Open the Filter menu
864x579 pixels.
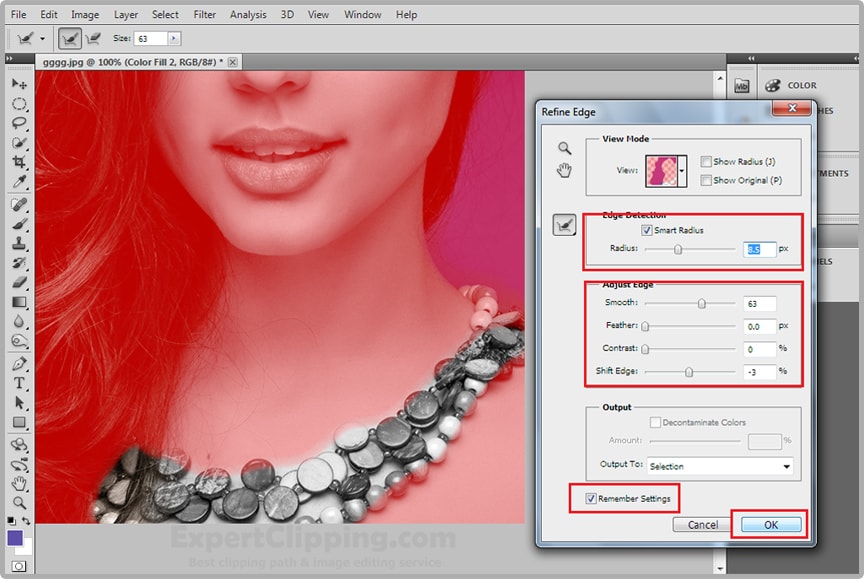pyautogui.click(x=204, y=15)
